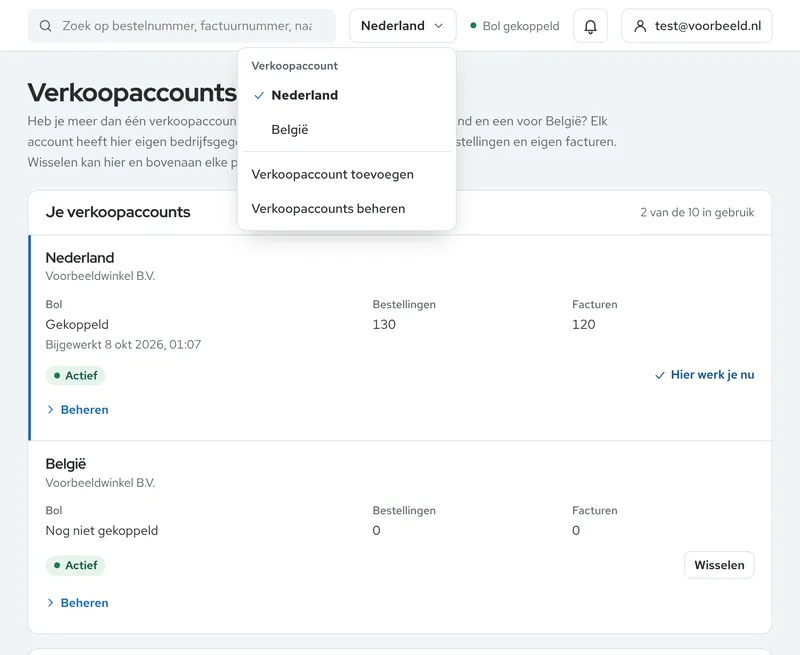Click the dropdown arrow next to Nederland
Screen dimensions: 800x655
point(439,26)
